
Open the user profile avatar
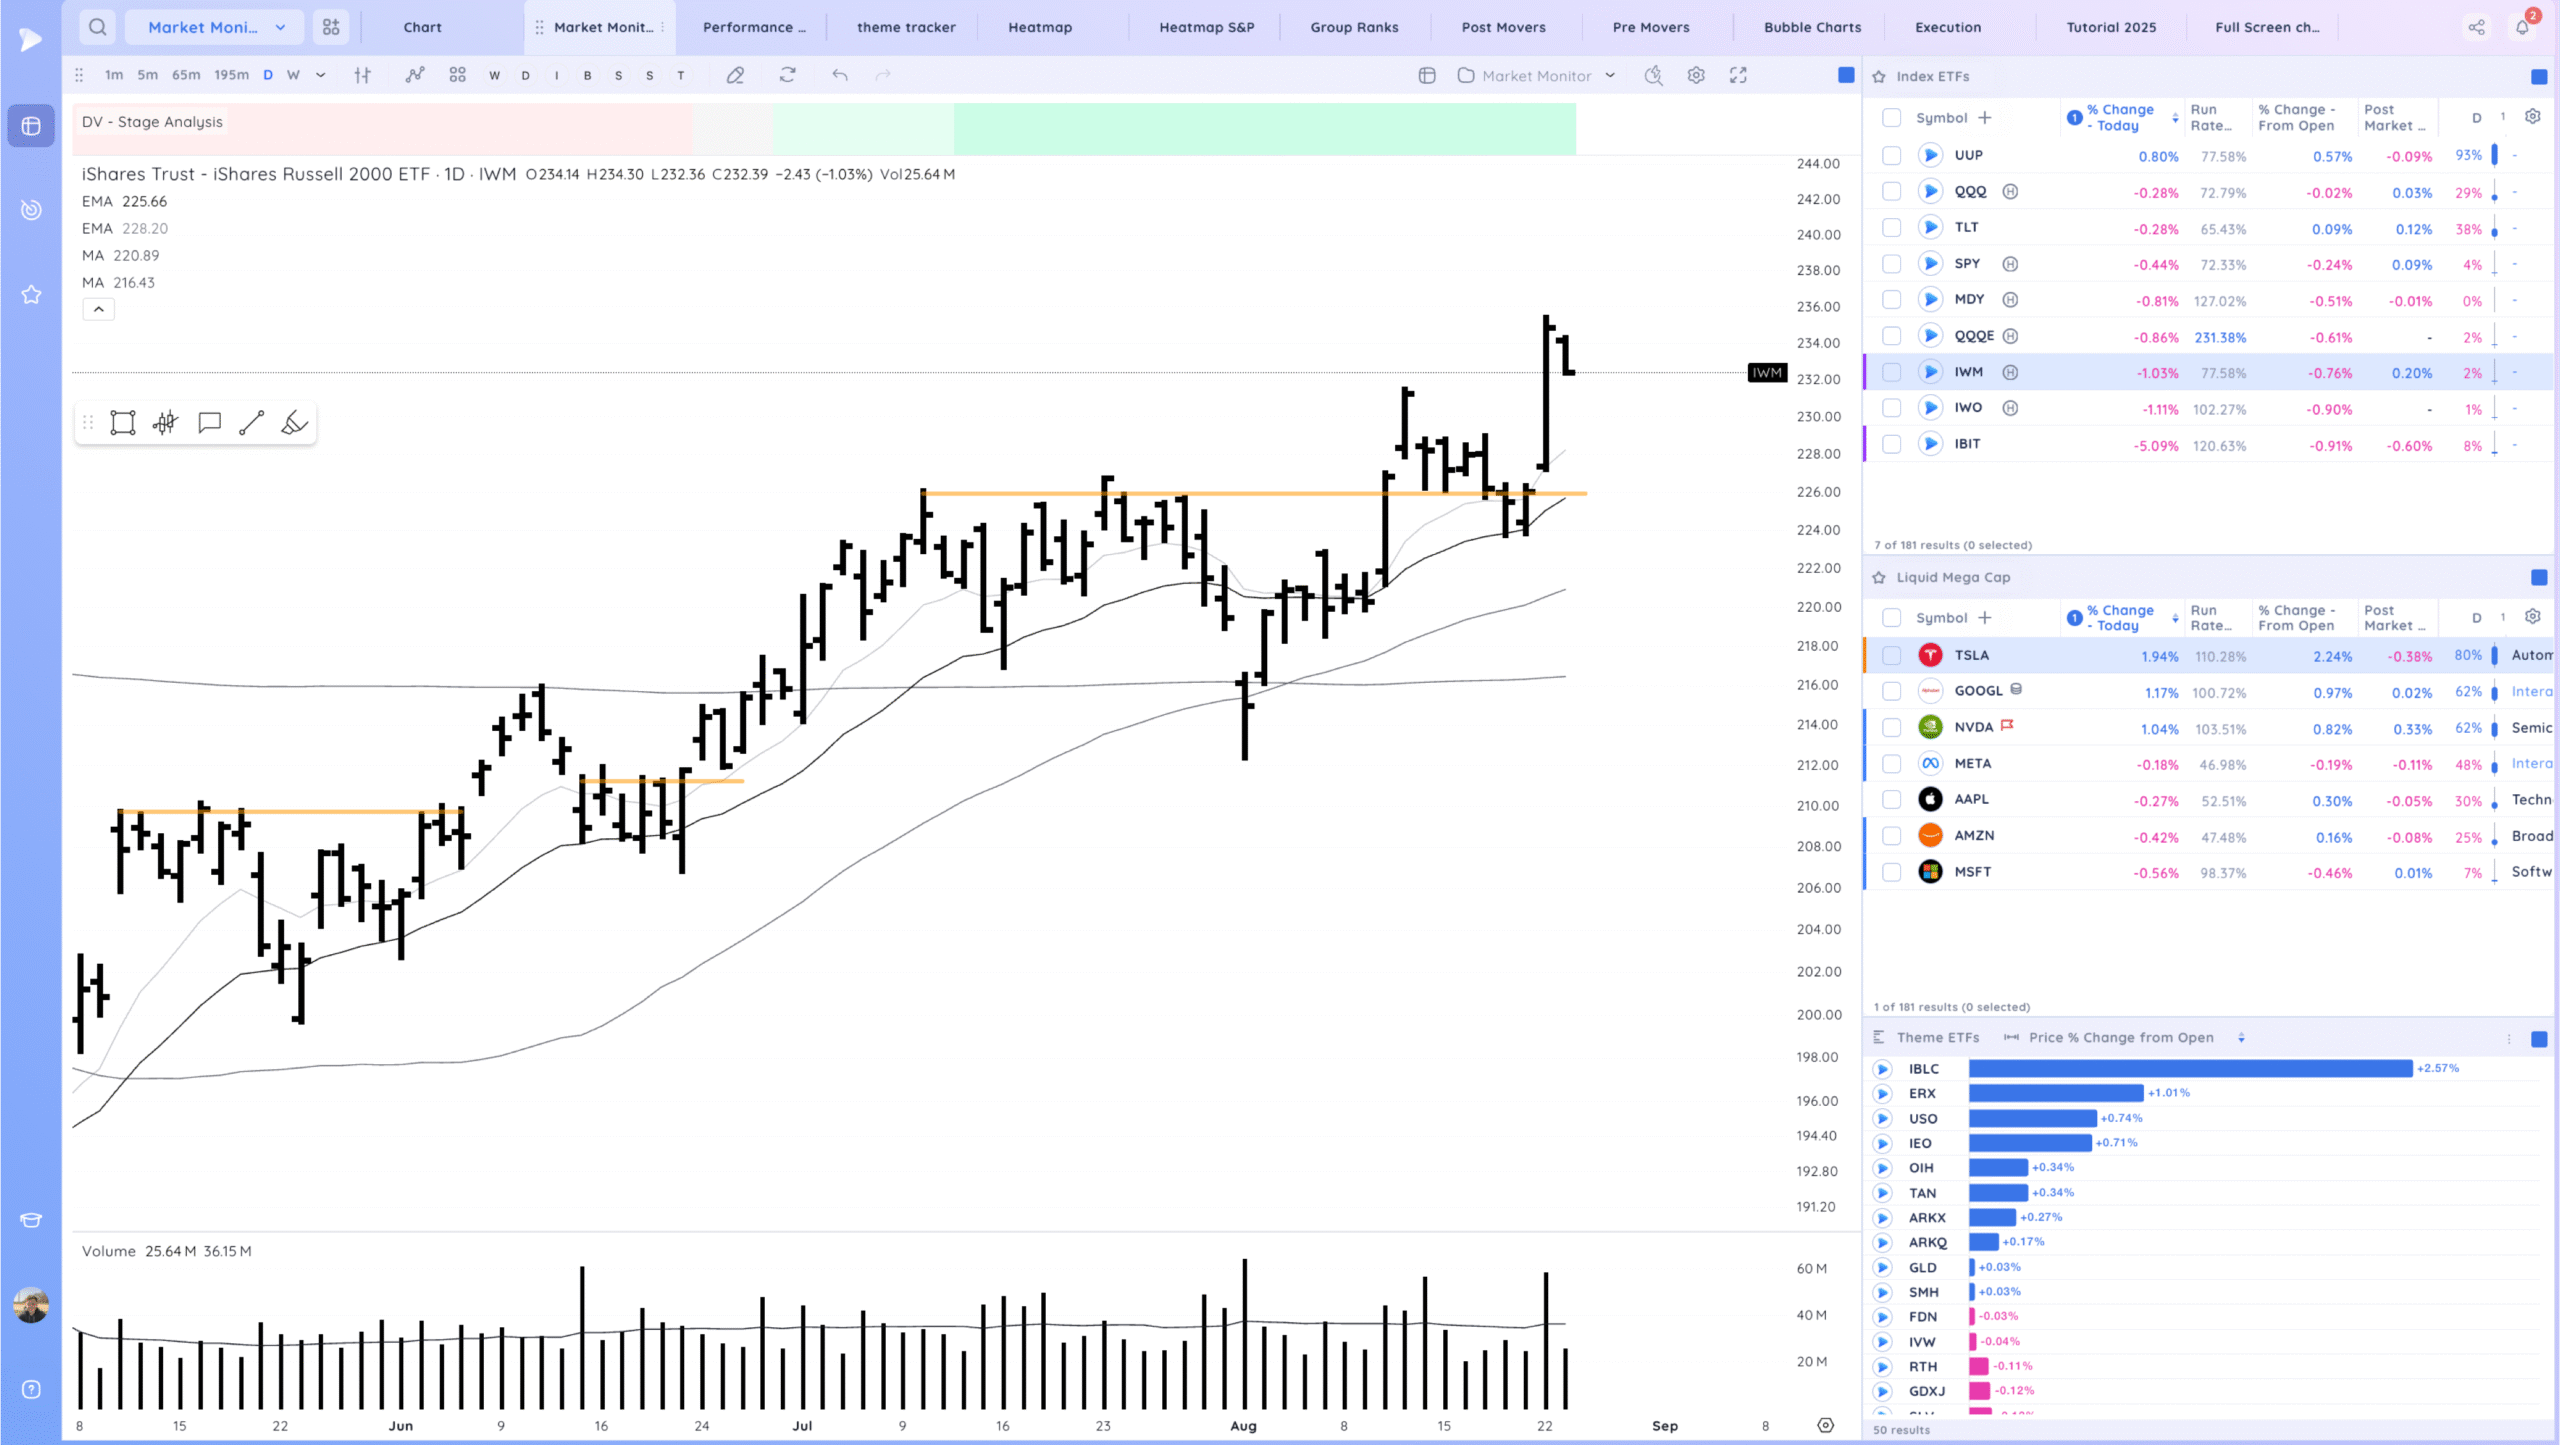point(31,1305)
